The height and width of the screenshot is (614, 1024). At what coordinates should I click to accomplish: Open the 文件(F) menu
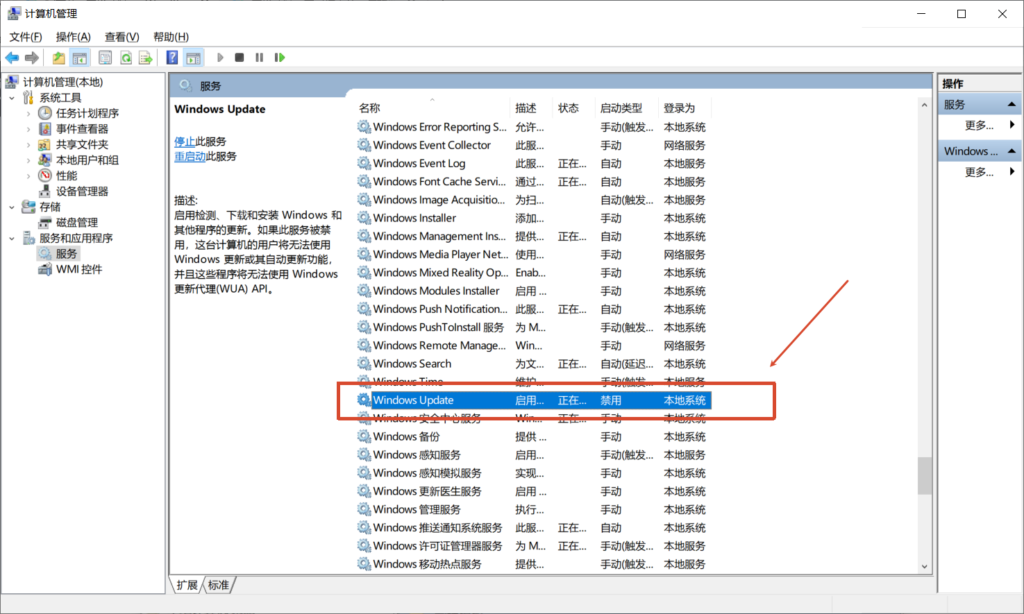pyautogui.click(x=25, y=37)
